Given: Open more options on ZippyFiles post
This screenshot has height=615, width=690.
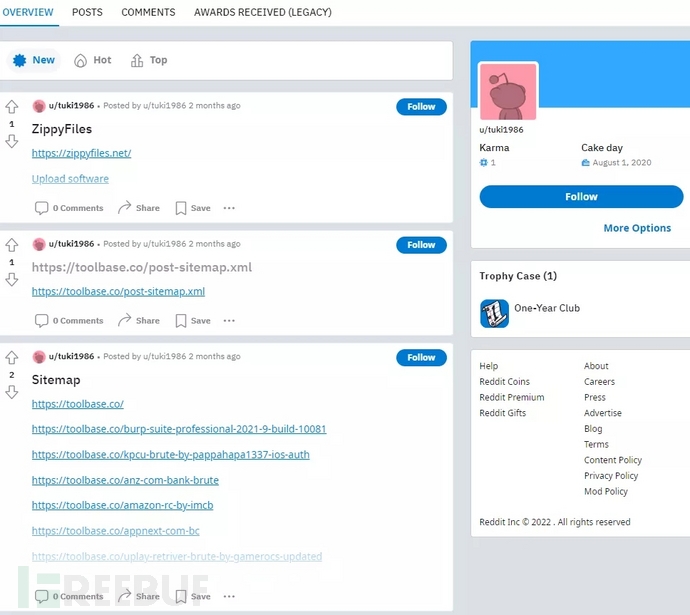Looking at the screenshot, I should click(x=229, y=208).
